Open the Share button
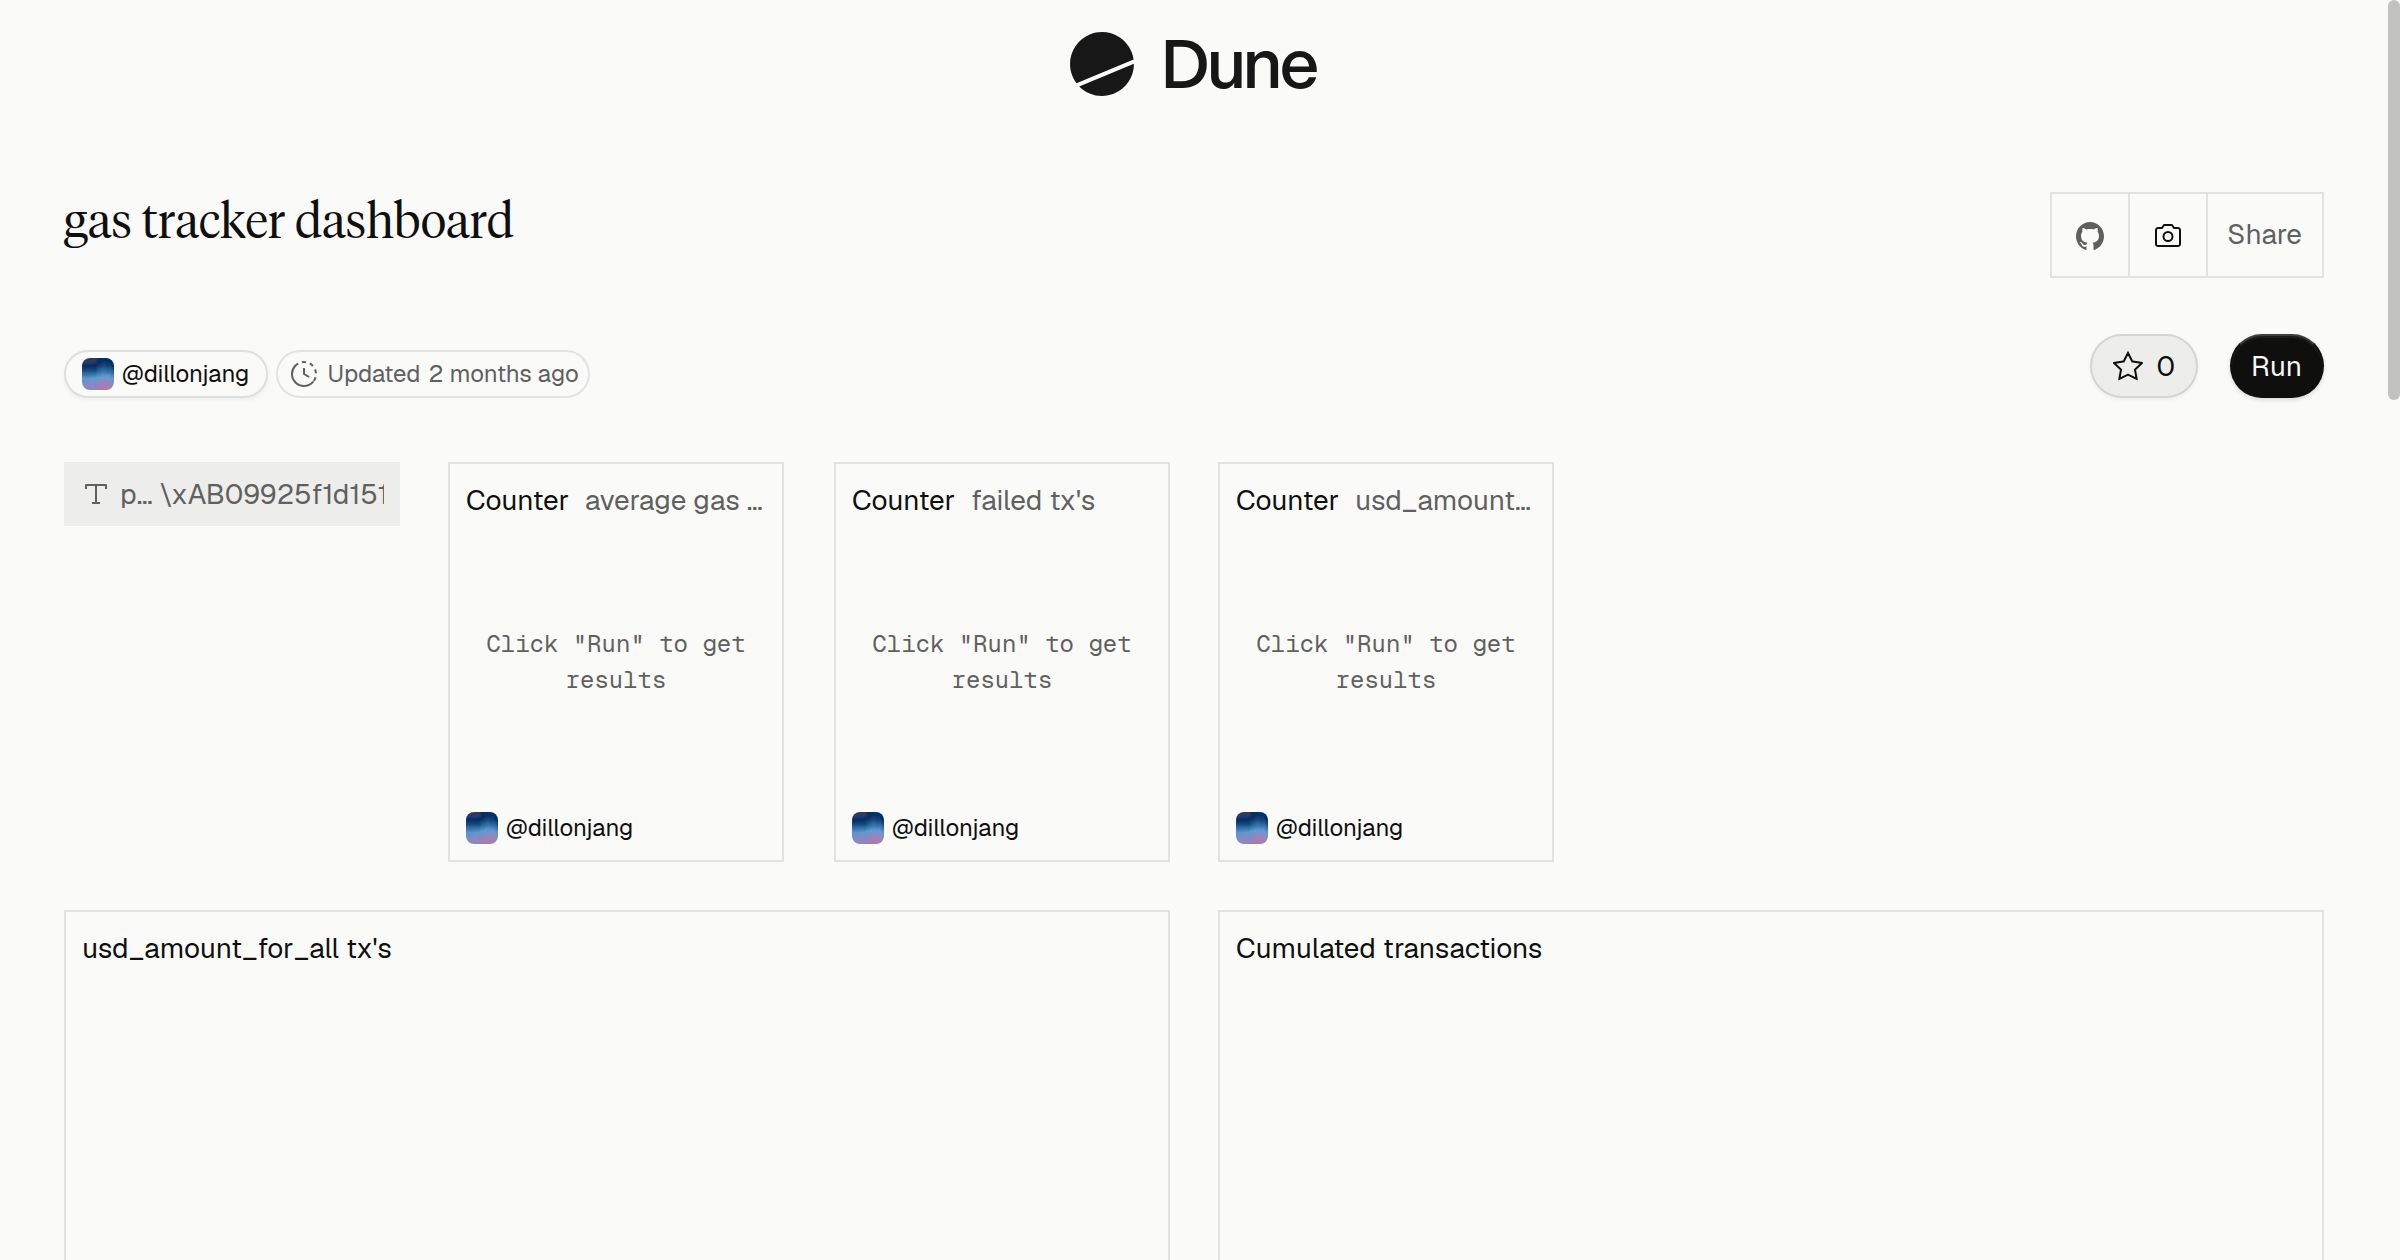Image resolution: width=2400 pixels, height=1260 pixels. tap(2264, 235)
